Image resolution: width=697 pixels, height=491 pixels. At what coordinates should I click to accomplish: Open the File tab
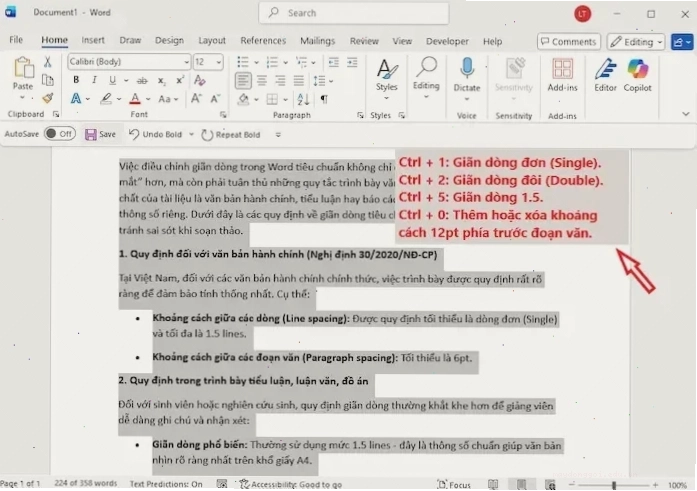click(16, 40)
